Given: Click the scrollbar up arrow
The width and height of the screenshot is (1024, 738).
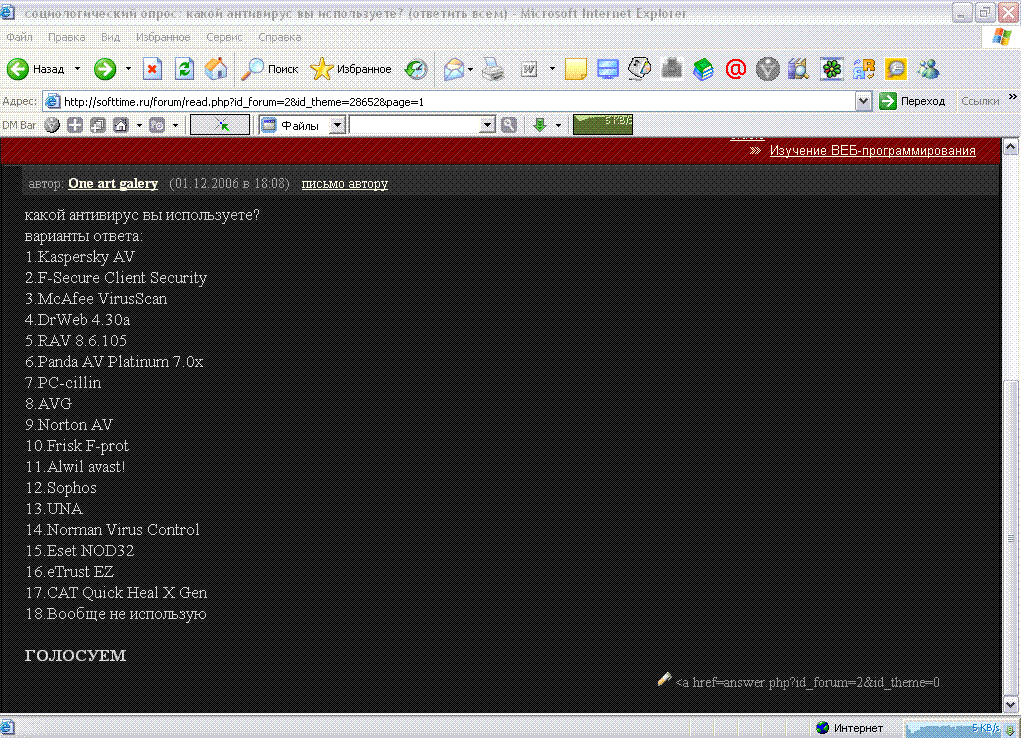Looking at the screenshot, I should [x=1011, y=146].
